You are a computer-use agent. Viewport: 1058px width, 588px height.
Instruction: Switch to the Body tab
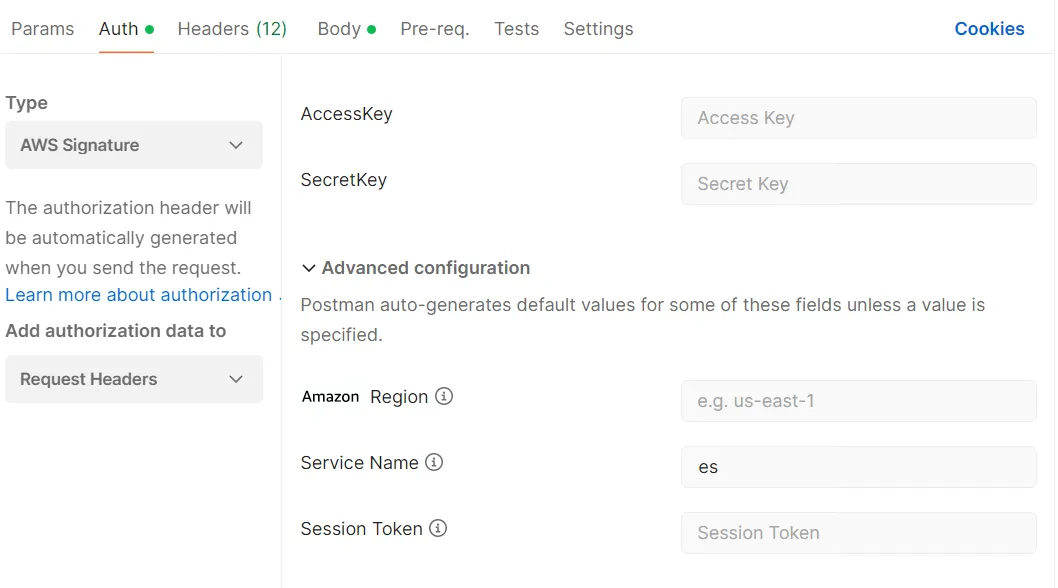pyautogui.click(x=340, y=29)
